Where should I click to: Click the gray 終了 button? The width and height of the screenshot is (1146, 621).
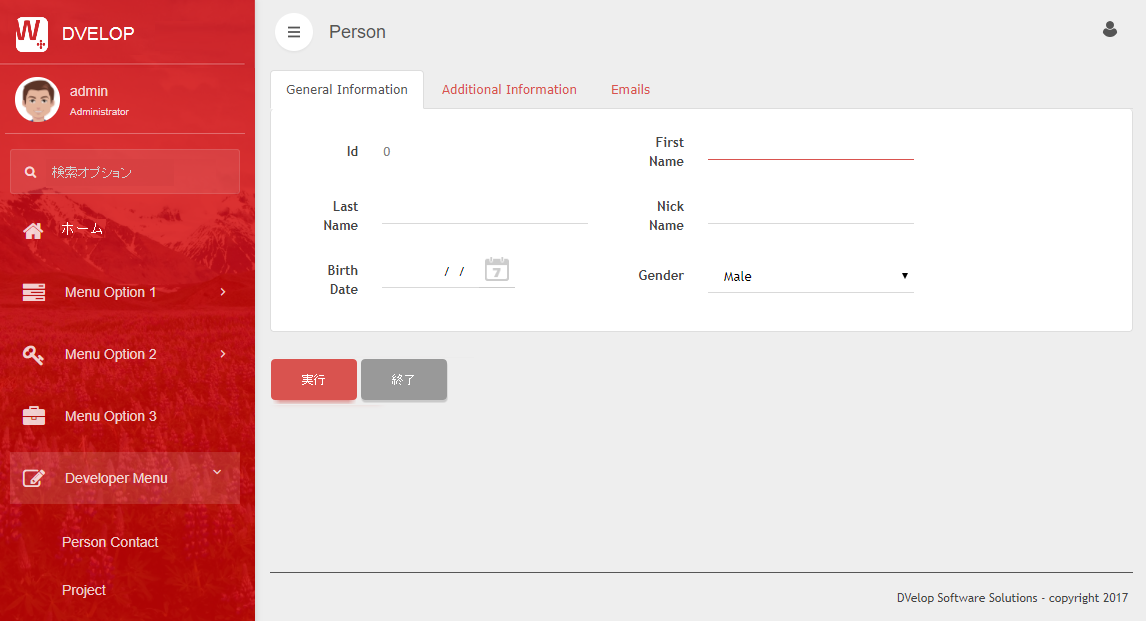pos(403,380)
